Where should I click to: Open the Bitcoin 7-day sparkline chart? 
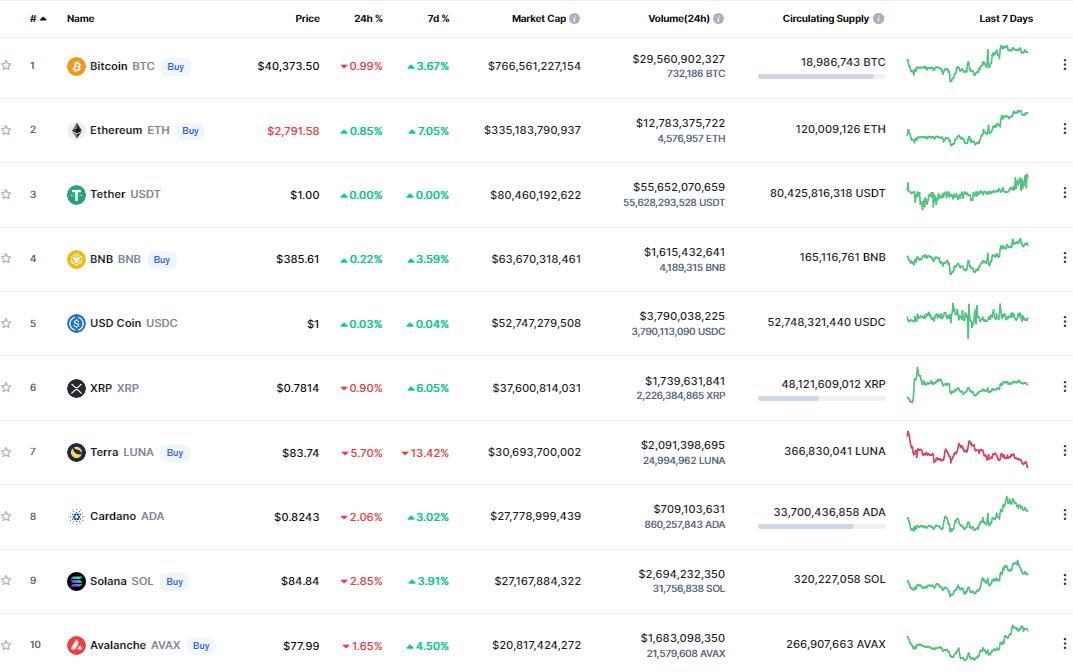(968, 63)
